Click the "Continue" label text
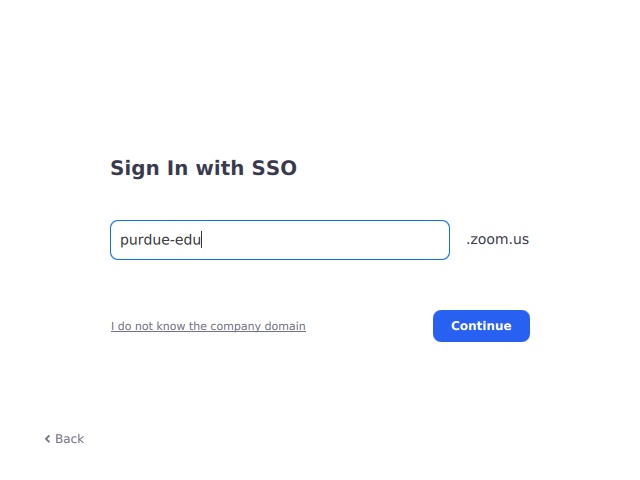The width and height of the screenshot is (640, 480). pyautogui.click(x=481, y=326)
